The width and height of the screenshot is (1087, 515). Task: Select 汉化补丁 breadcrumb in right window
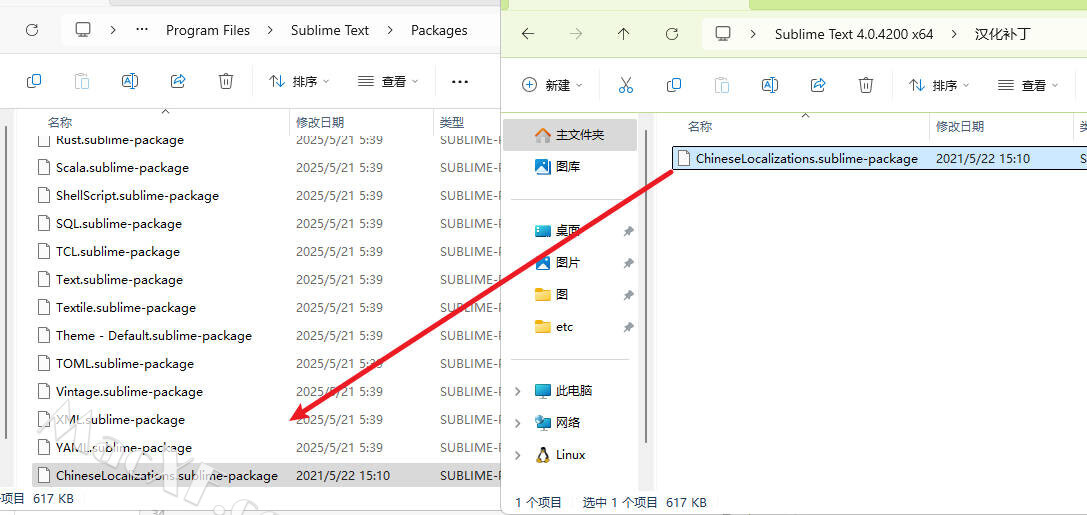(1002, 34)
